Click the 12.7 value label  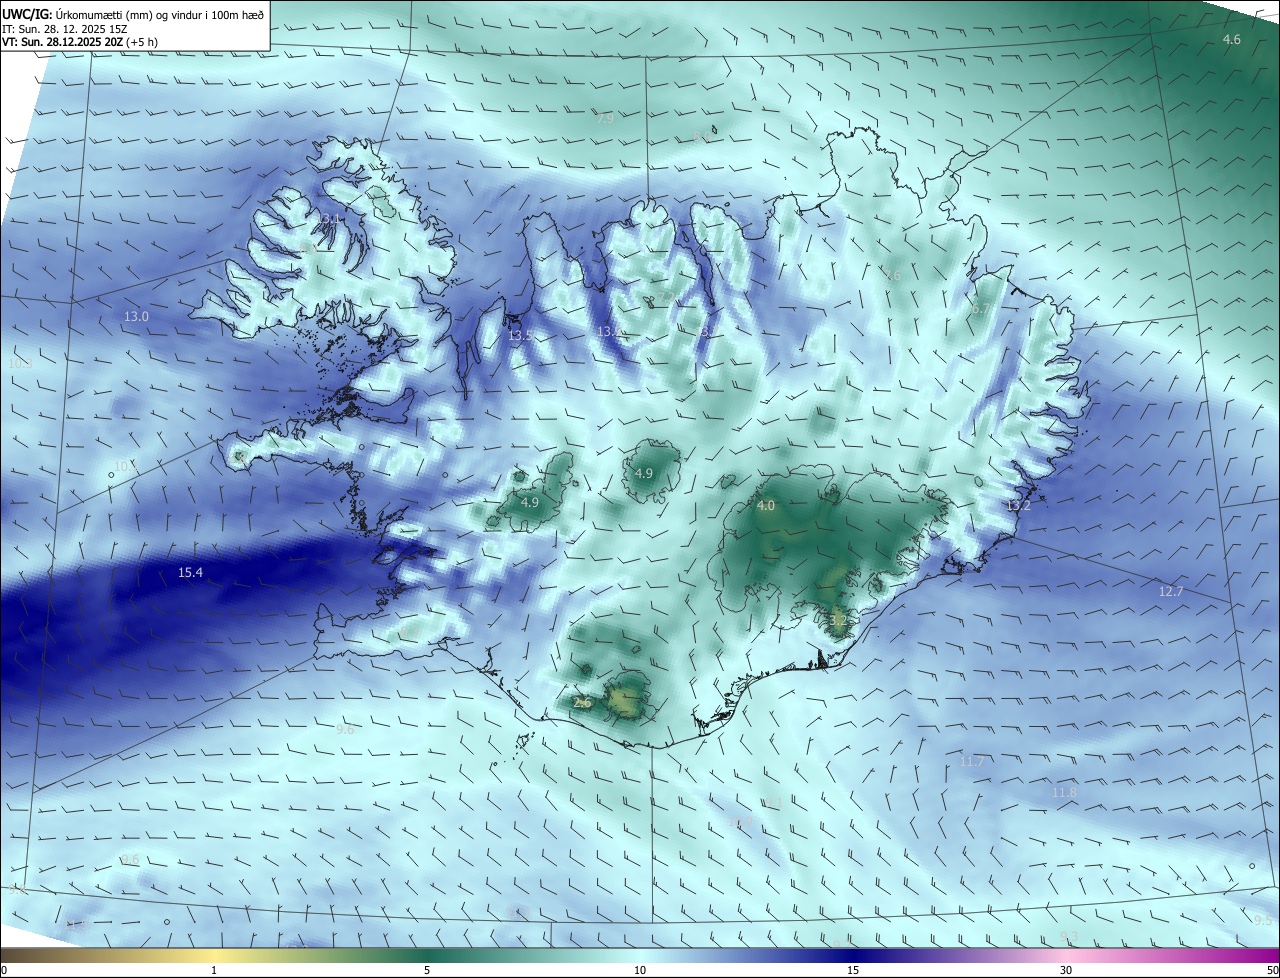[1171, 592]
